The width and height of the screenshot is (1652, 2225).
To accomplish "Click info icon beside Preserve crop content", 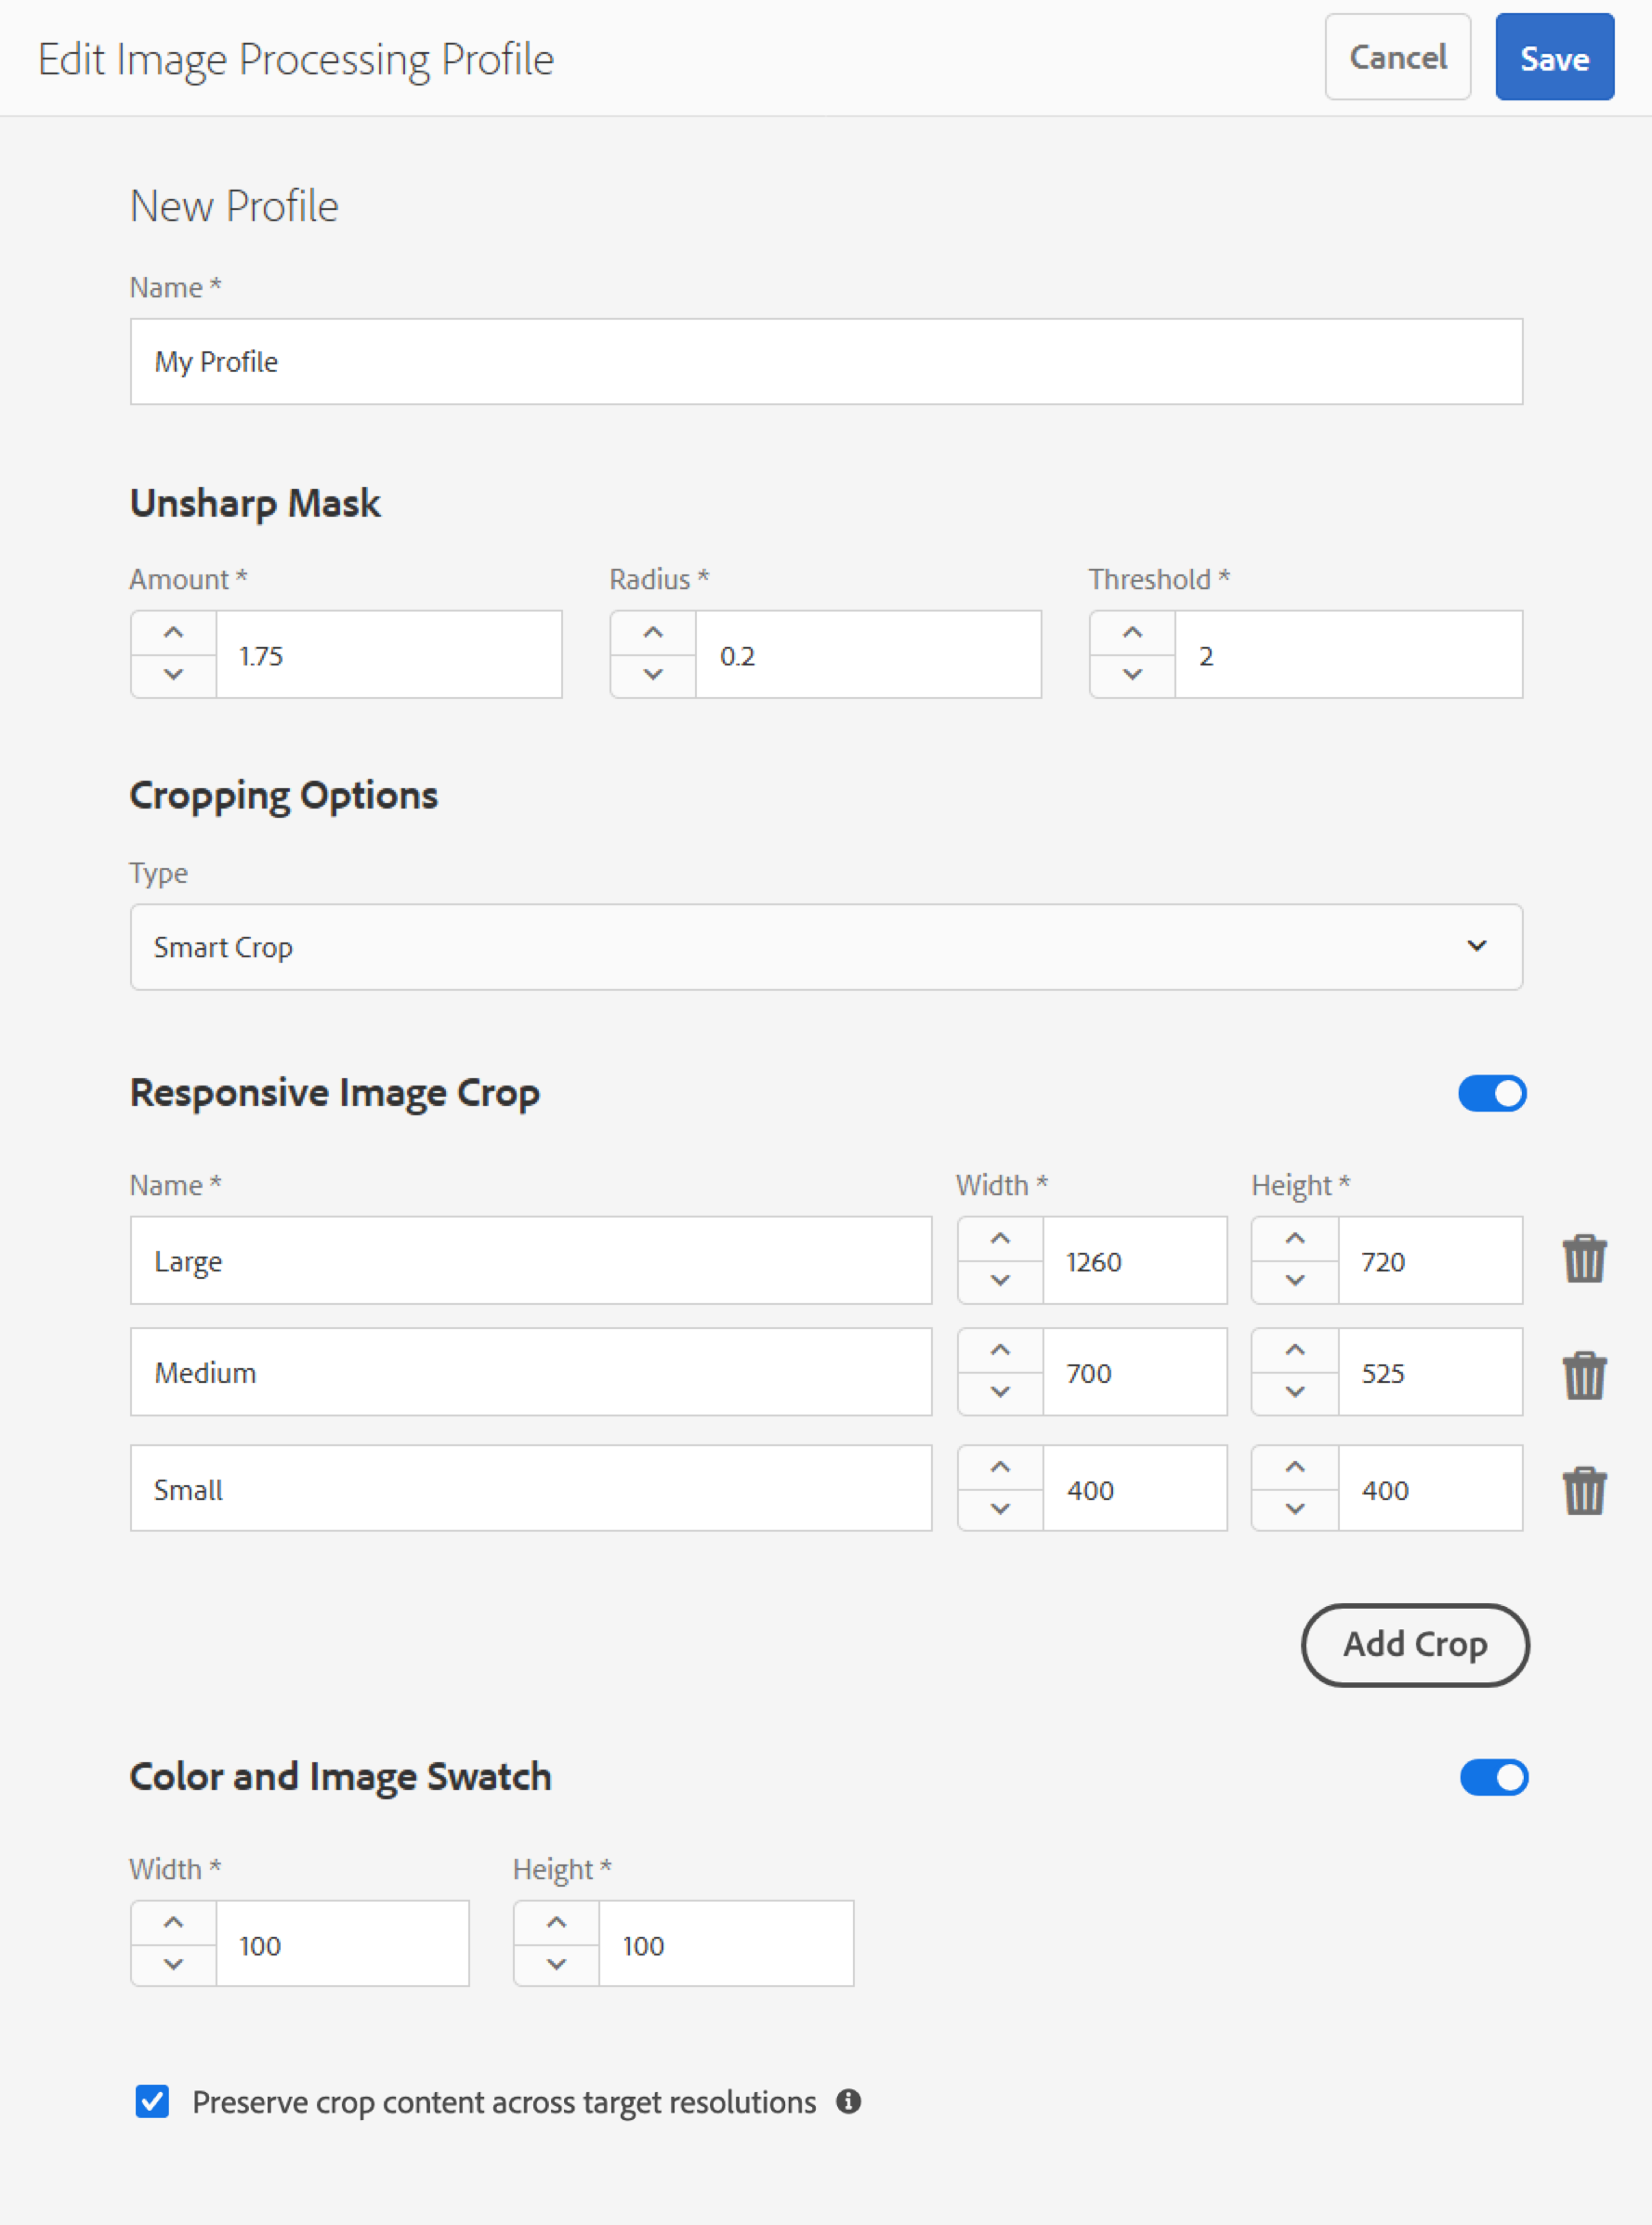I will (848, 2101).
